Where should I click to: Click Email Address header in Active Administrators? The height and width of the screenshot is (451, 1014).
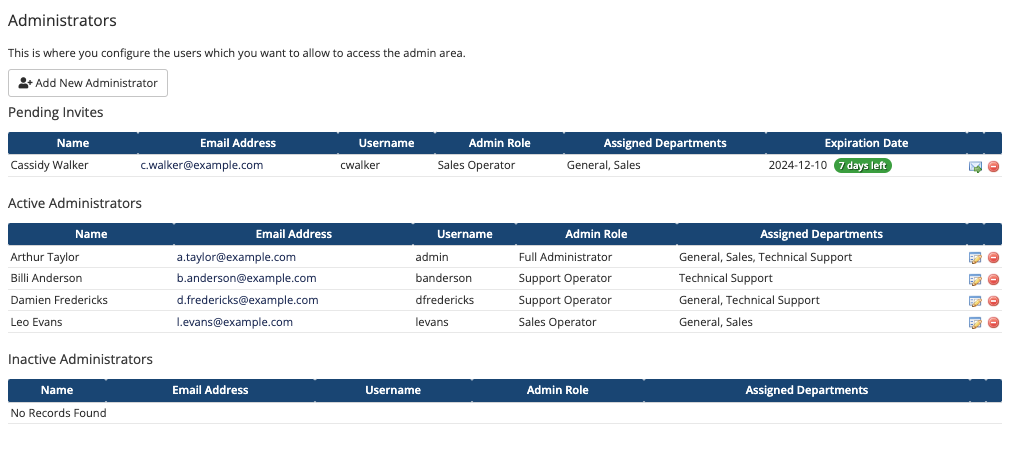click(x=294, y=234)
